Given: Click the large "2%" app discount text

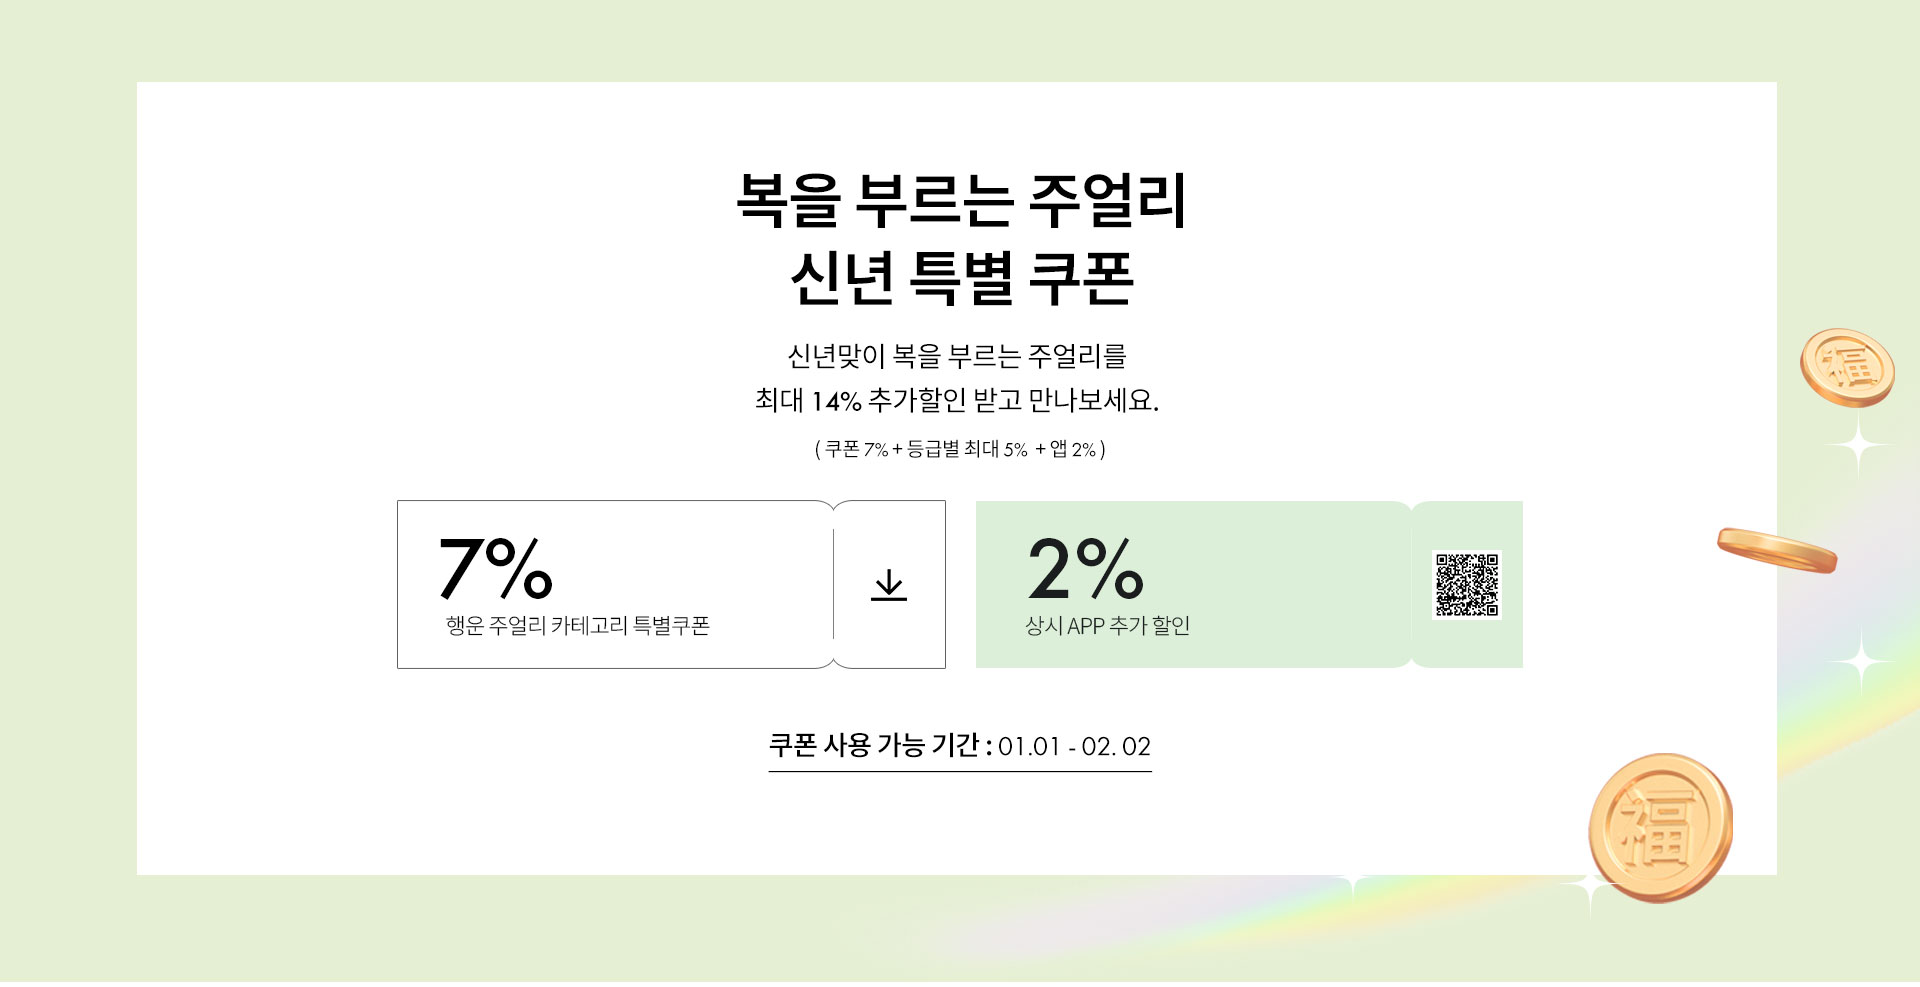Looking at the screenshot, I should coord(1085,568).
